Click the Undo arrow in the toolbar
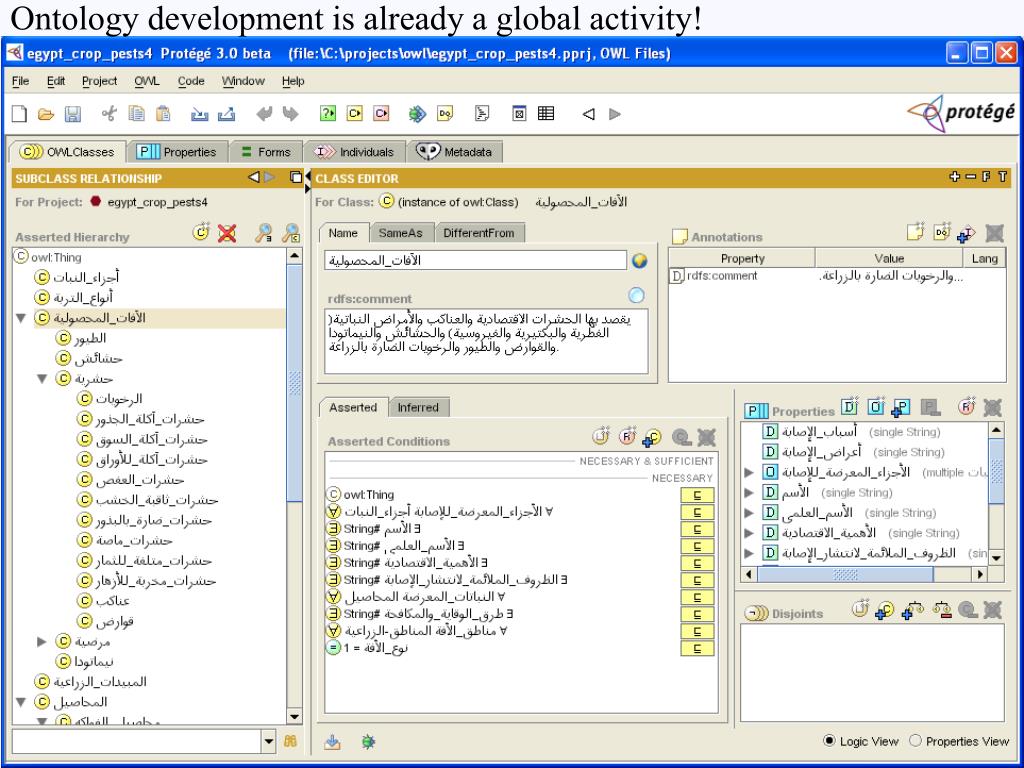The width and height of the screenshot is (1024, 768). pyautogui.click(x=264, y=114)
